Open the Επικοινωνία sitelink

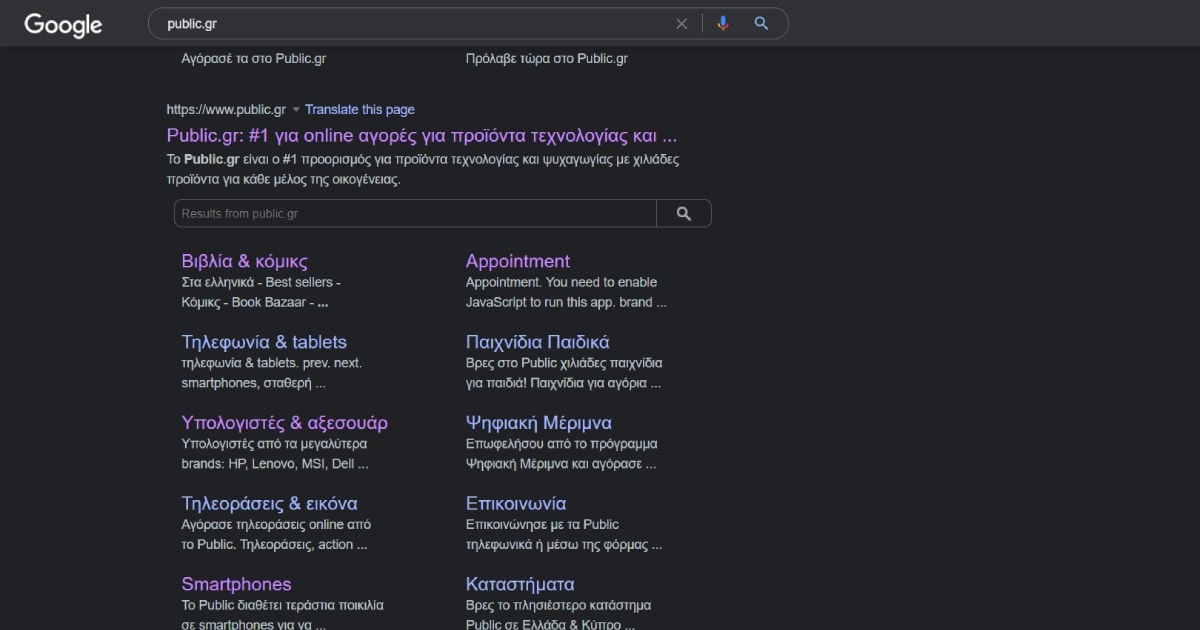pyautogui.click(x=517, y=503)
